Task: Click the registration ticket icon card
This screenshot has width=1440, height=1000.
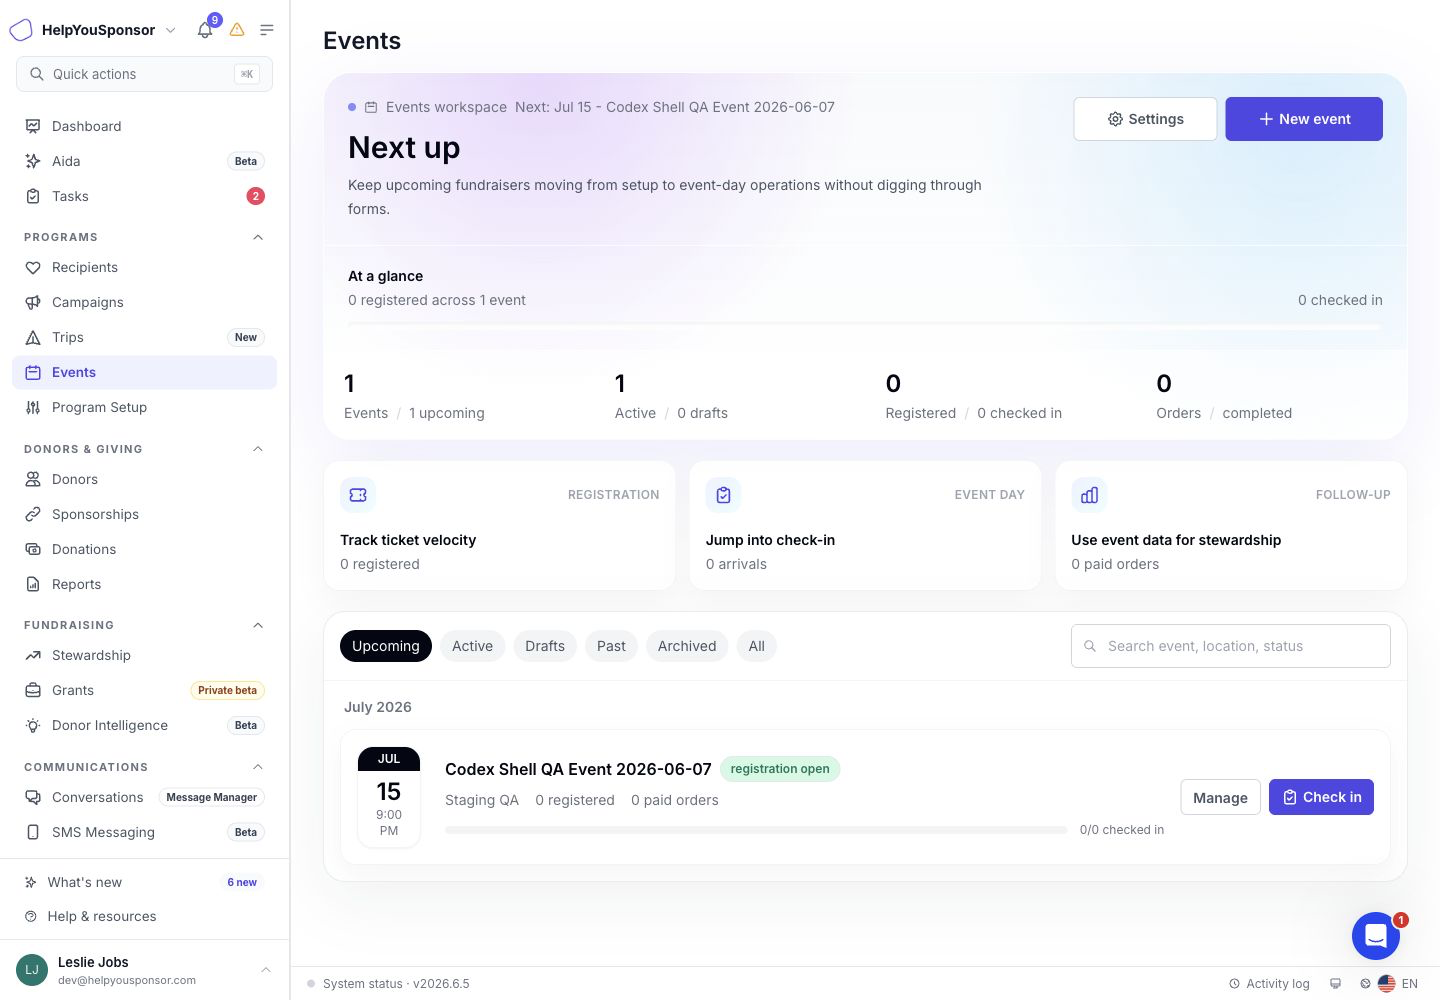Action: tap(358, 494)
